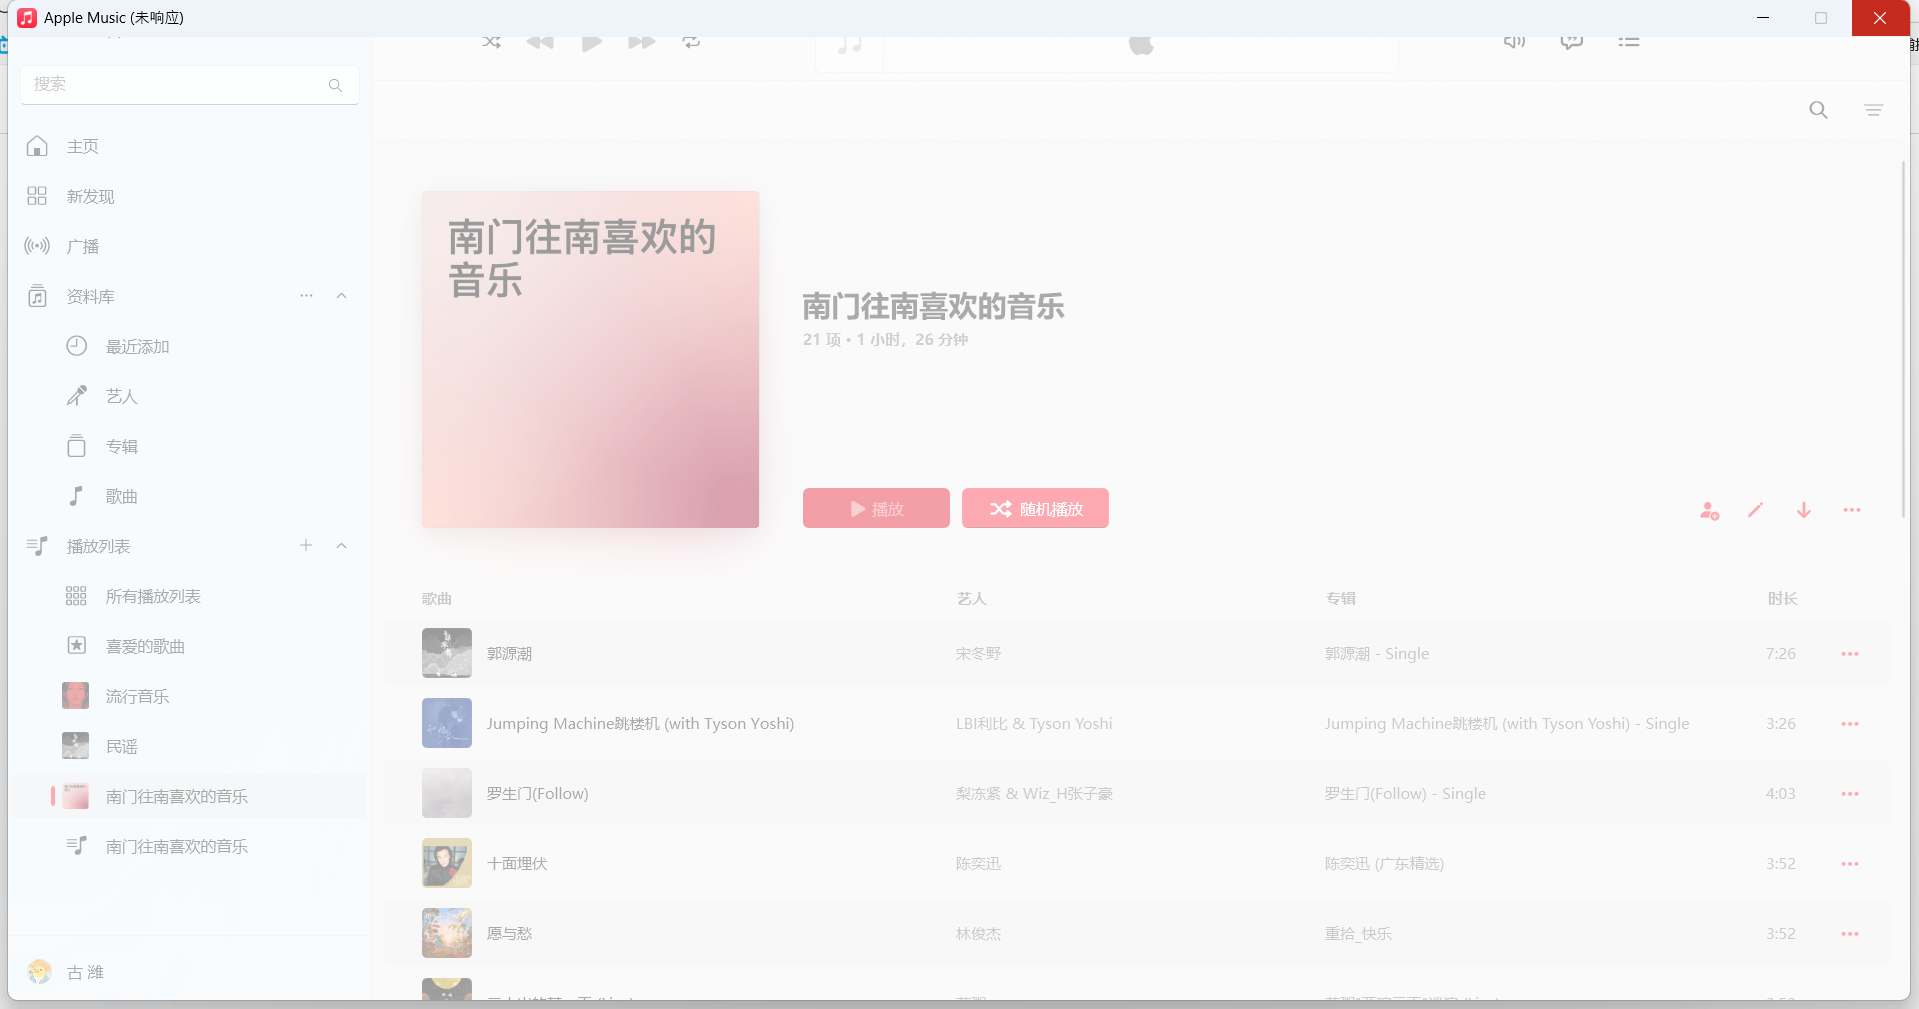Show the lyrics panel

[1572, 42]
